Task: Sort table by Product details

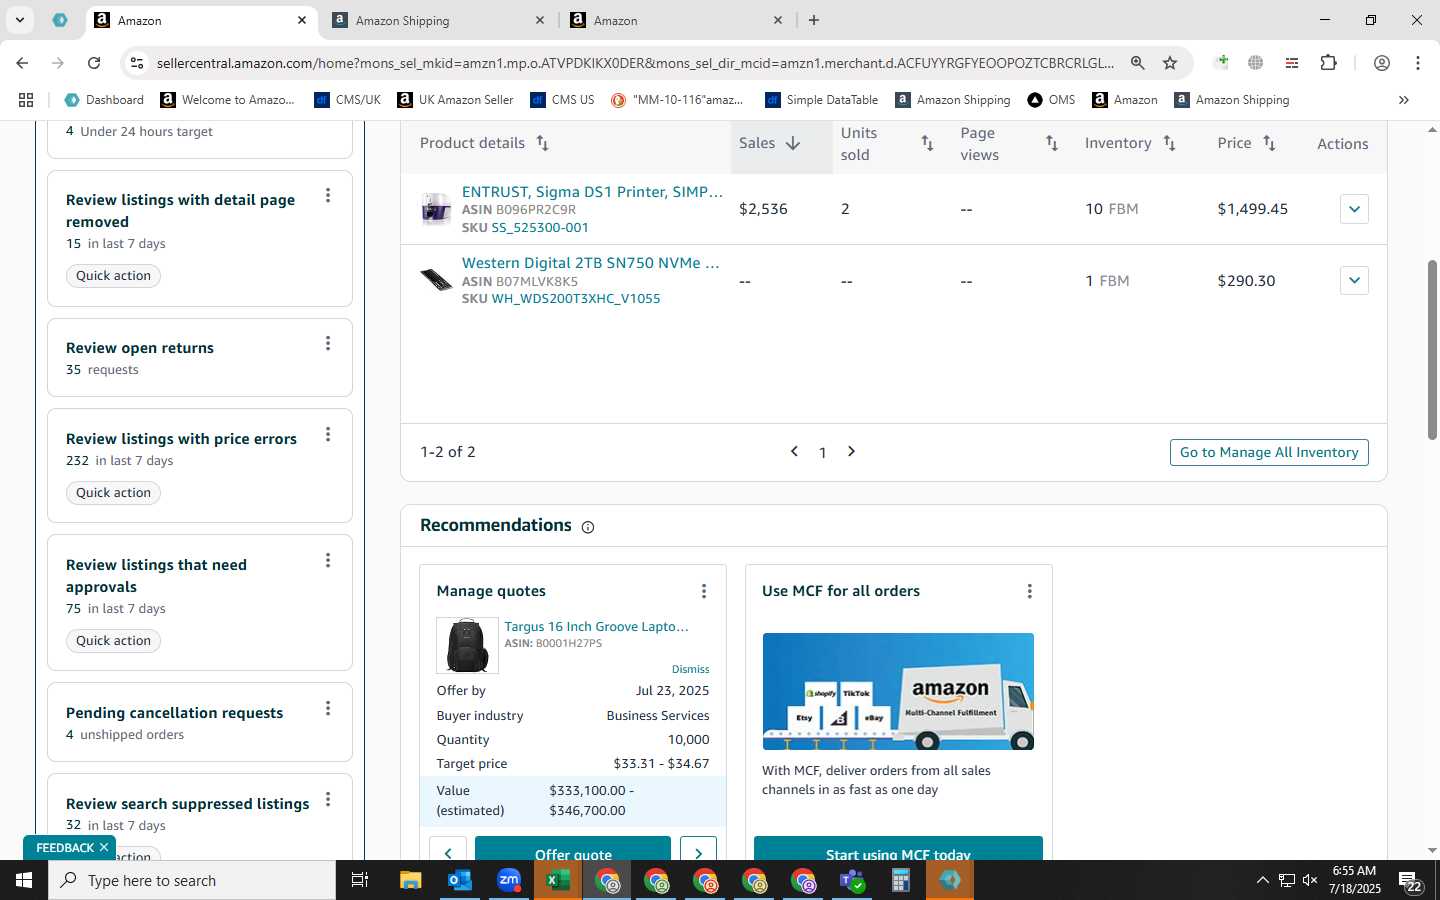Action: tap(542, 143)
